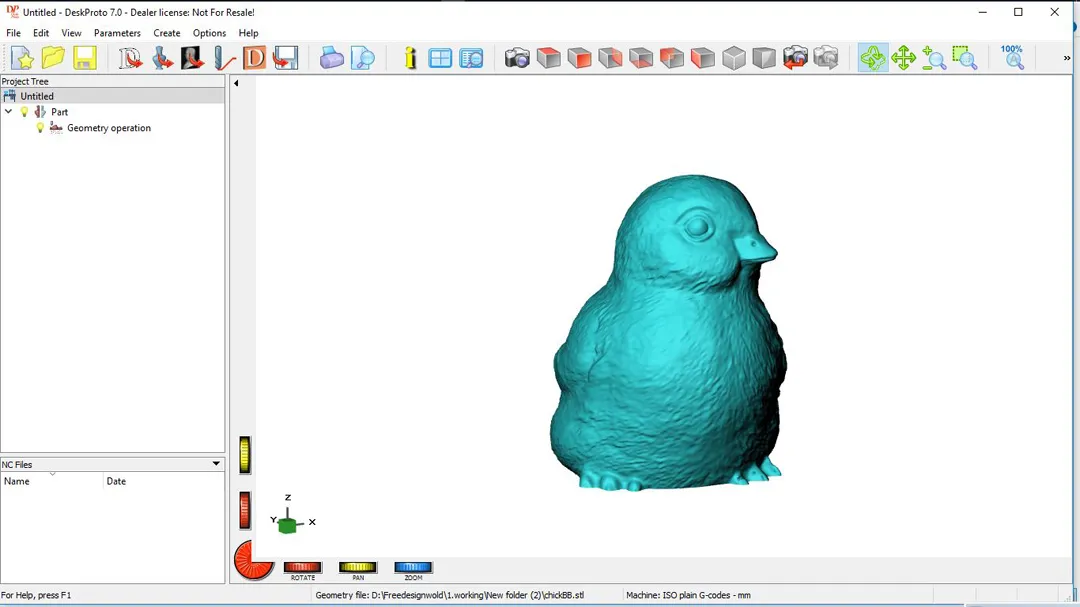
Task: Save the project using the floppy disk icon
Action: coord(85,58)
